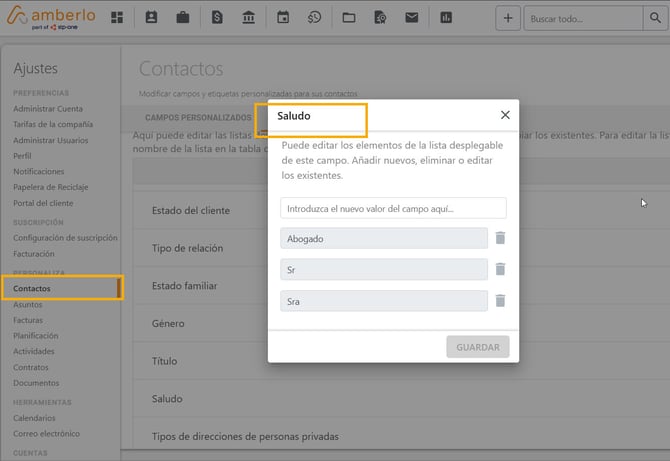Edit the Sr list value field

[384, 269]
